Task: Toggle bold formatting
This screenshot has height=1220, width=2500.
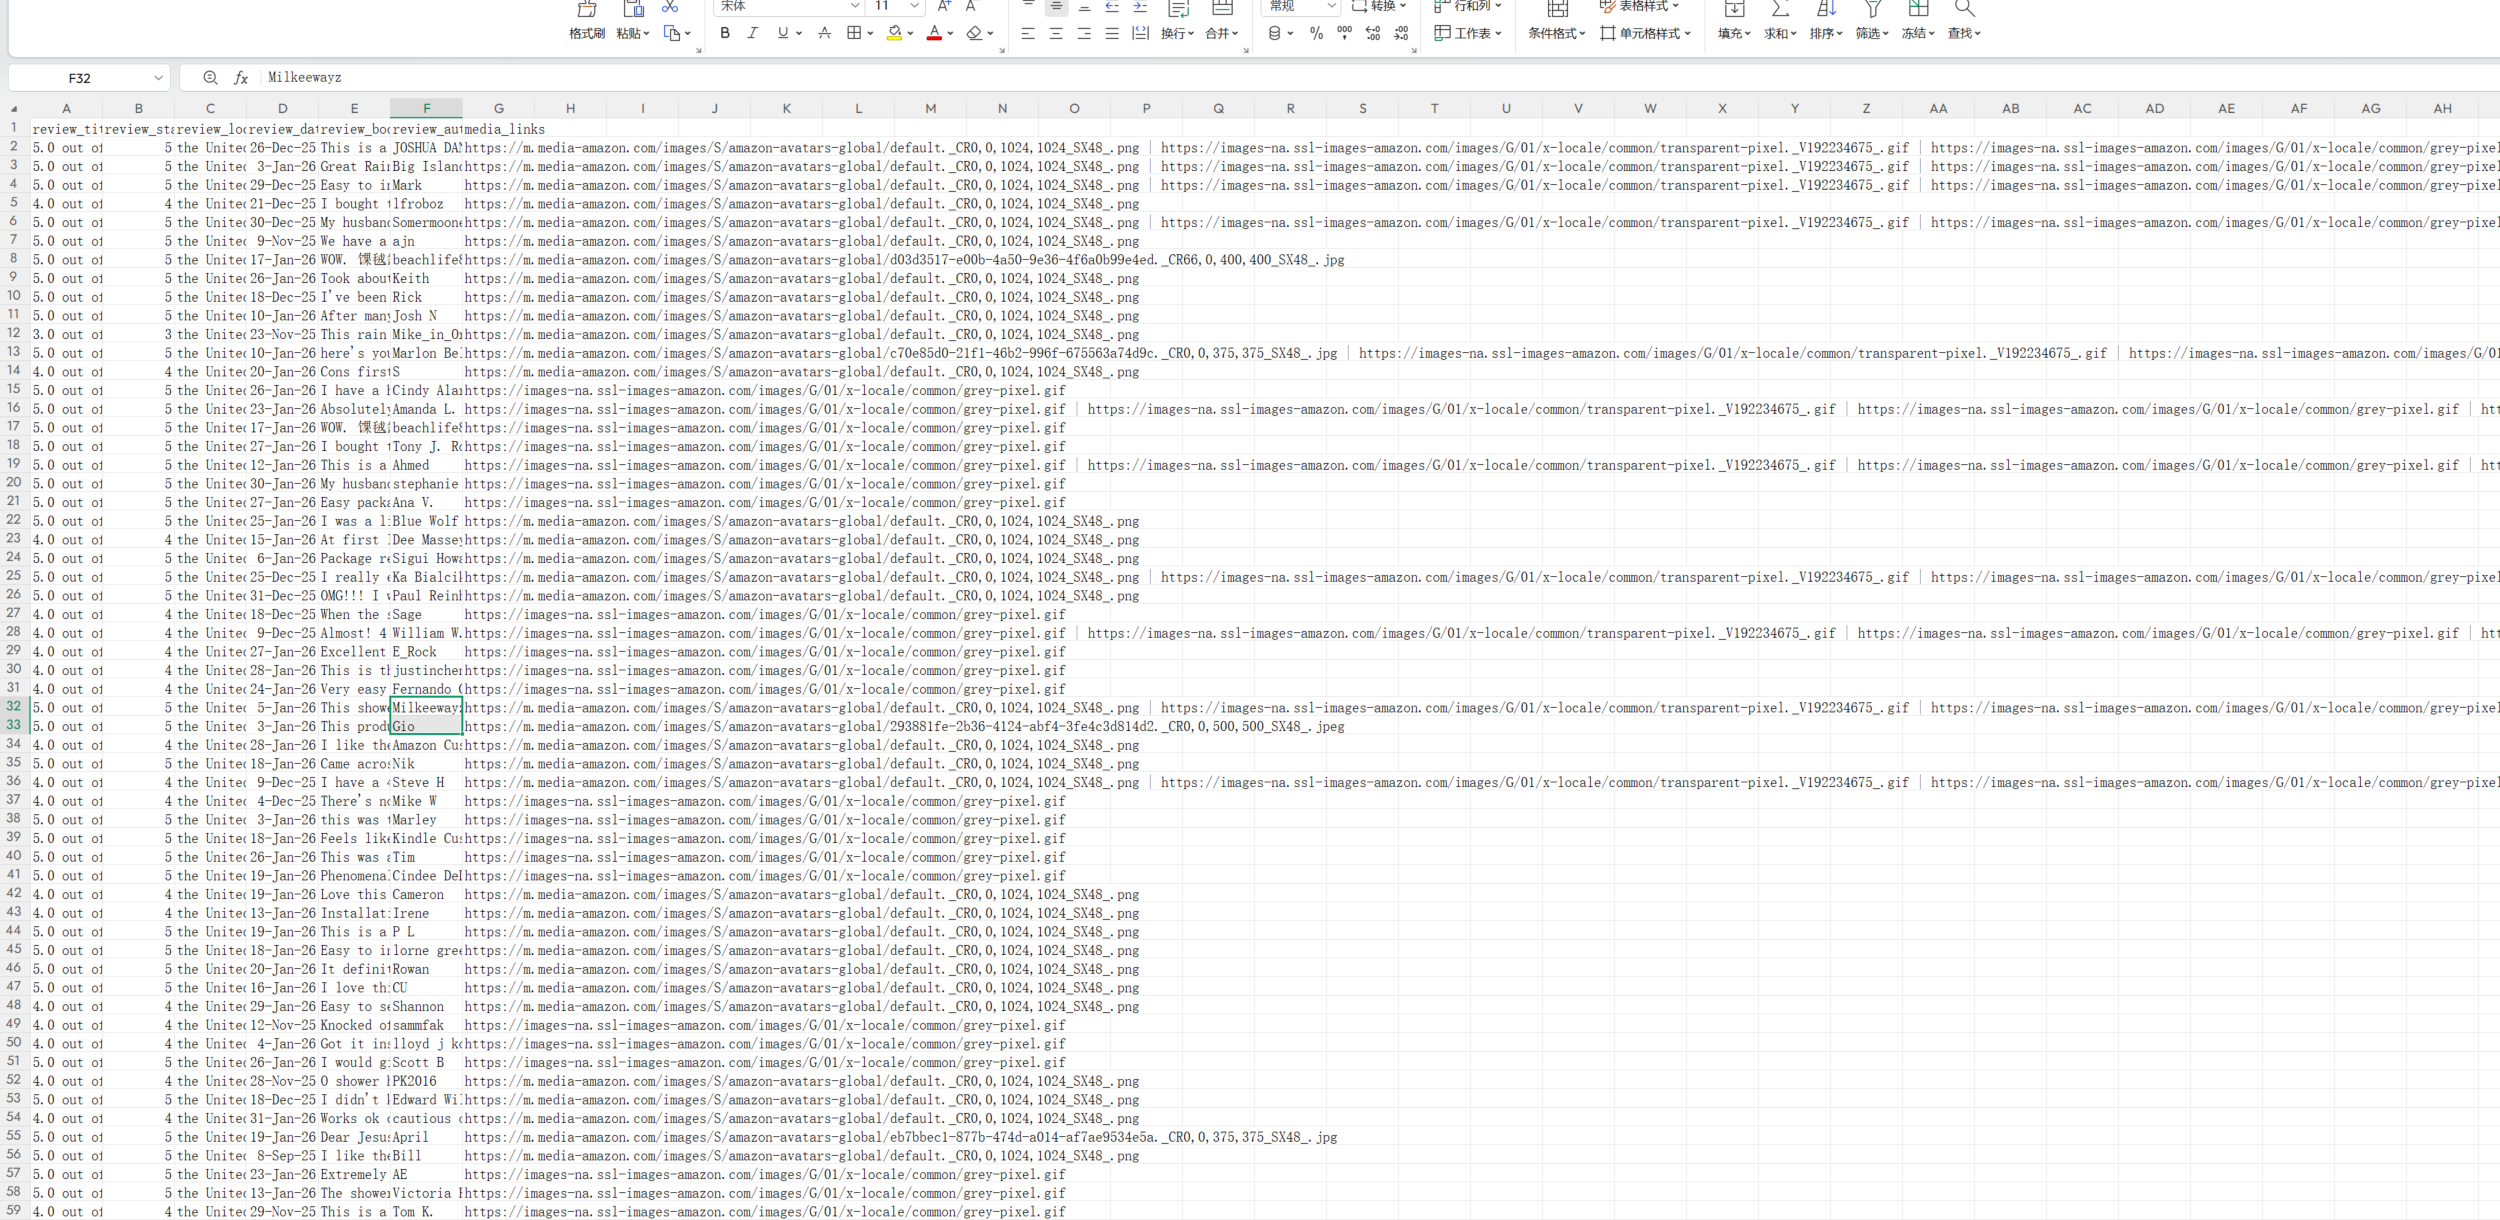Action: coord(725,33)
